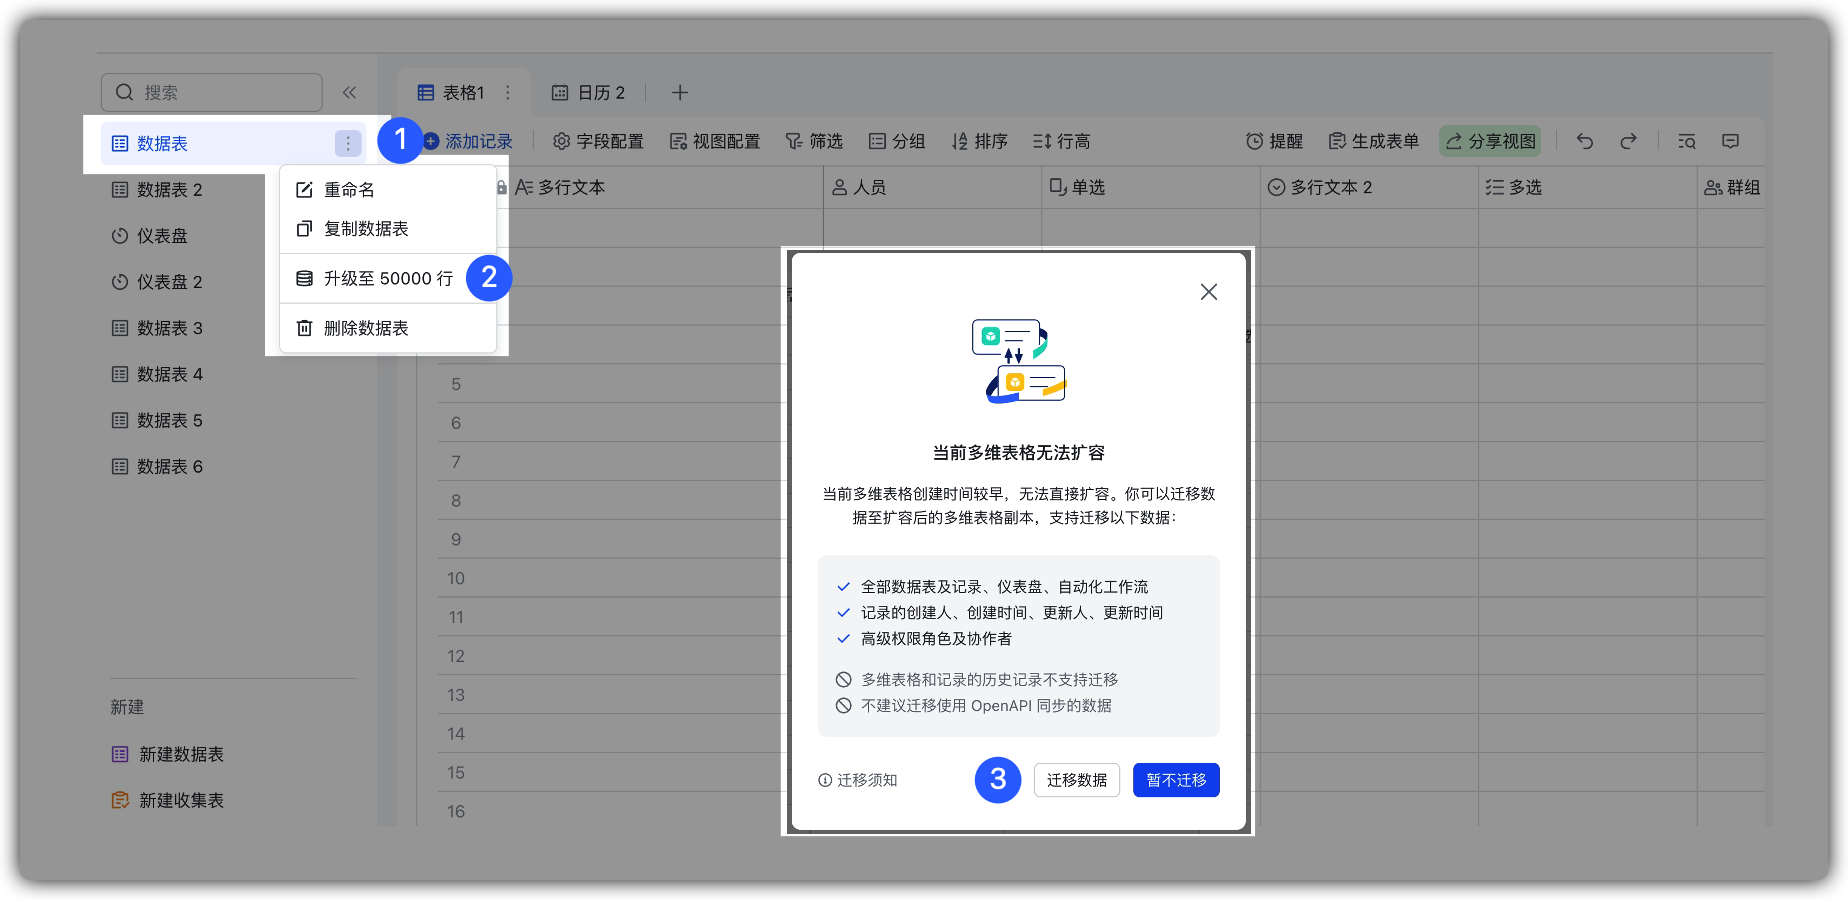
Task: Open the grouping (分组) tool
Action: point(897,141)
